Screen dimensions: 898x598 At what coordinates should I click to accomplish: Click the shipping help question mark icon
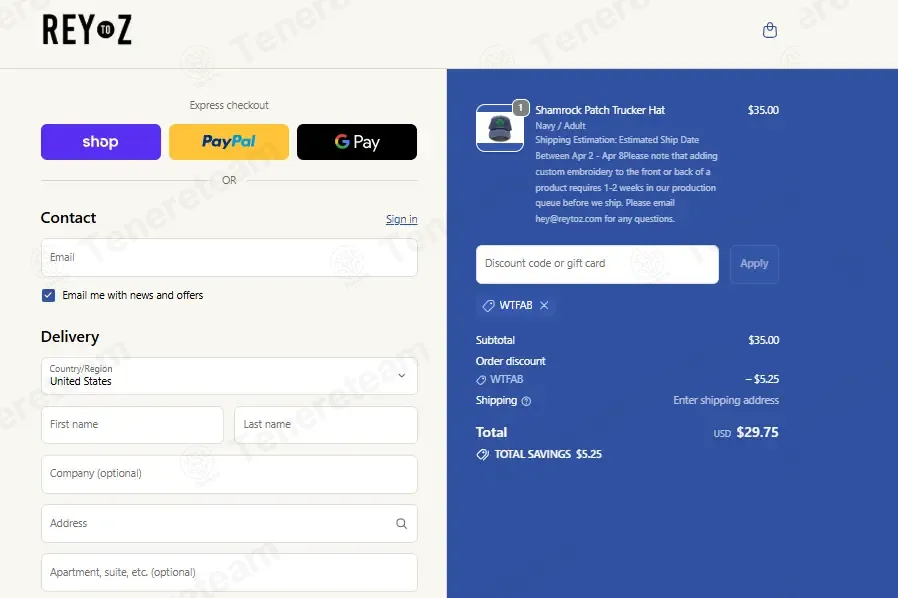click(526, 401)
